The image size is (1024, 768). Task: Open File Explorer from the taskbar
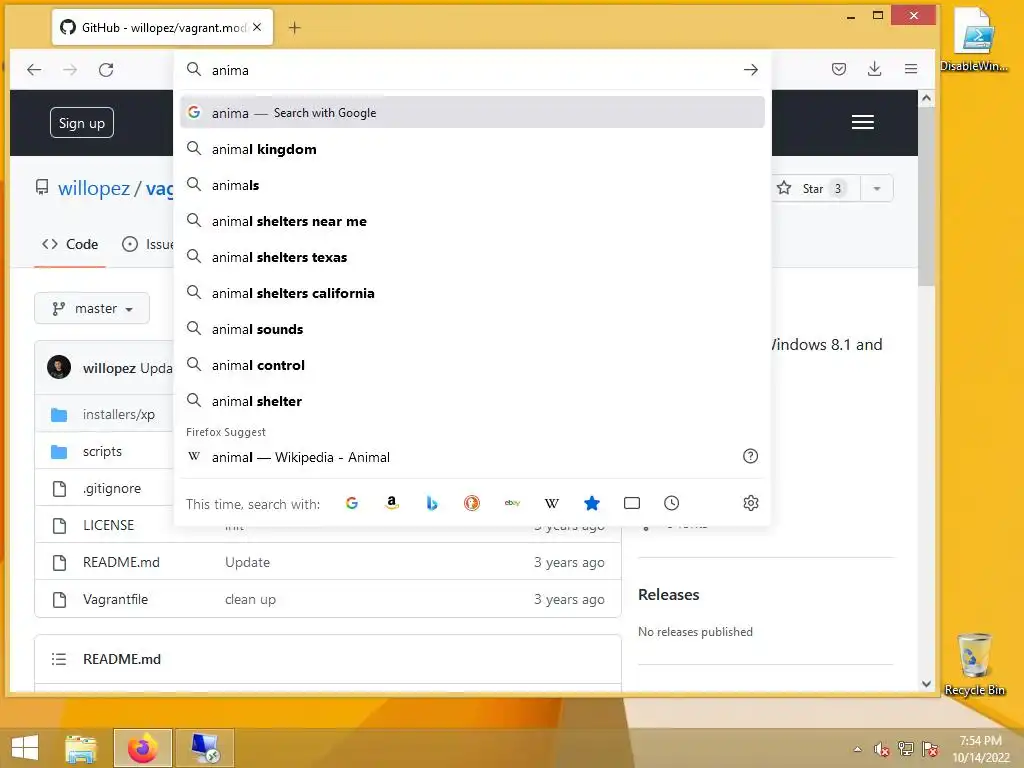[81, 748]
